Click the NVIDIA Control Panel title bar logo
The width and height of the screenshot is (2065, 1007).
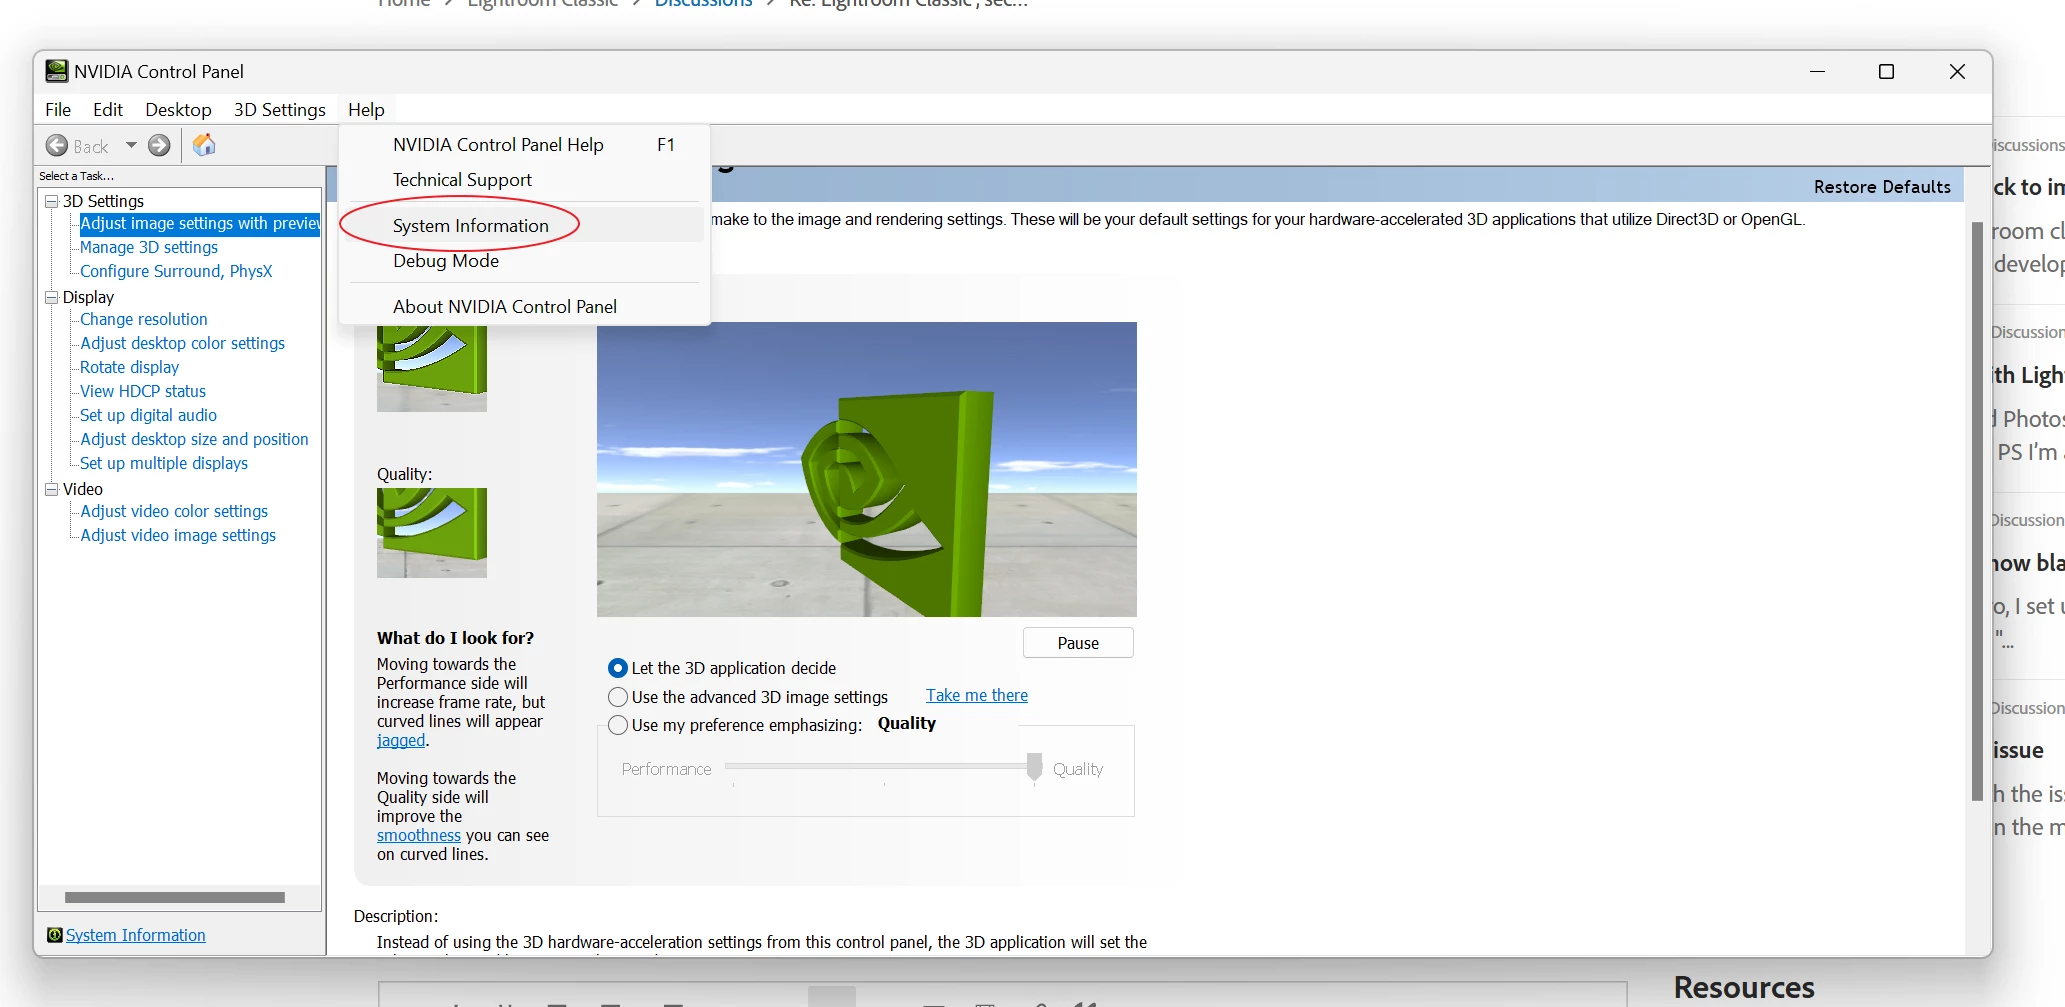coord(57,71)
